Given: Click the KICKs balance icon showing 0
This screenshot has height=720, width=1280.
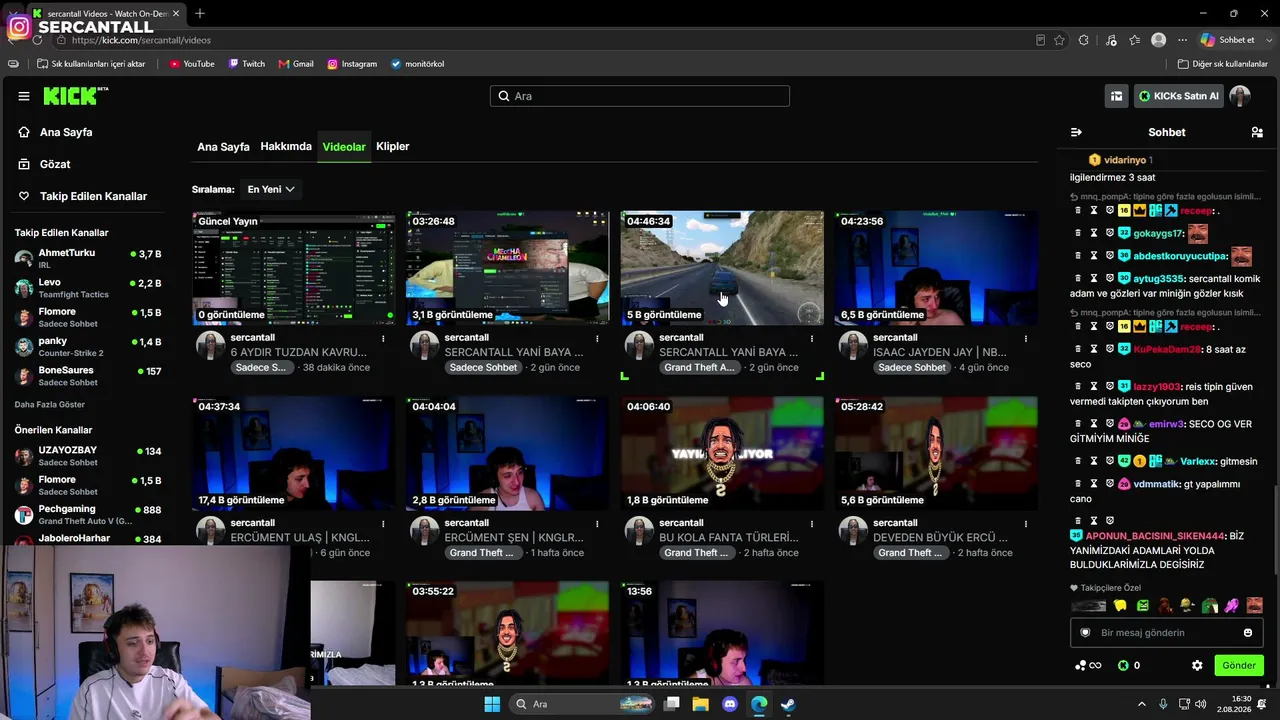Looking at the screenshot, I should click(1123, 665).
